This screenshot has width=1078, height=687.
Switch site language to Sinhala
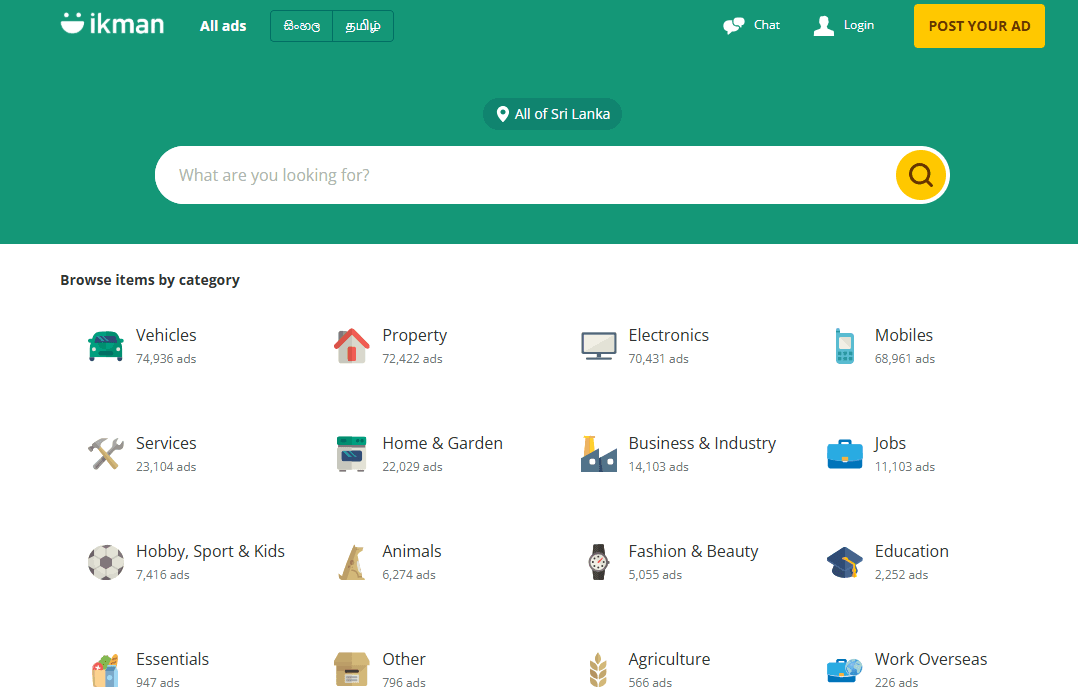302,27
